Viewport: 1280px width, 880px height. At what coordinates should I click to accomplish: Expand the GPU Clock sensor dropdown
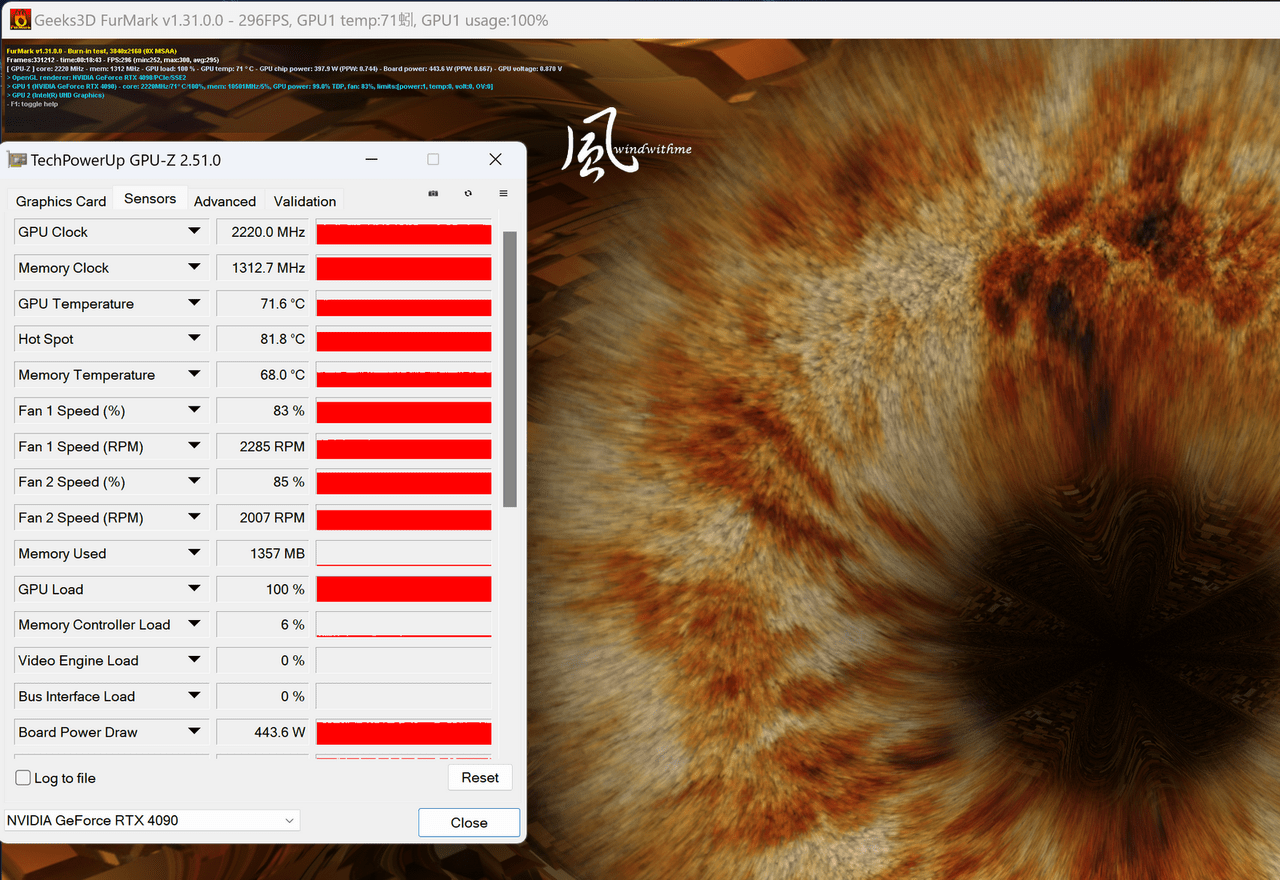194,232
